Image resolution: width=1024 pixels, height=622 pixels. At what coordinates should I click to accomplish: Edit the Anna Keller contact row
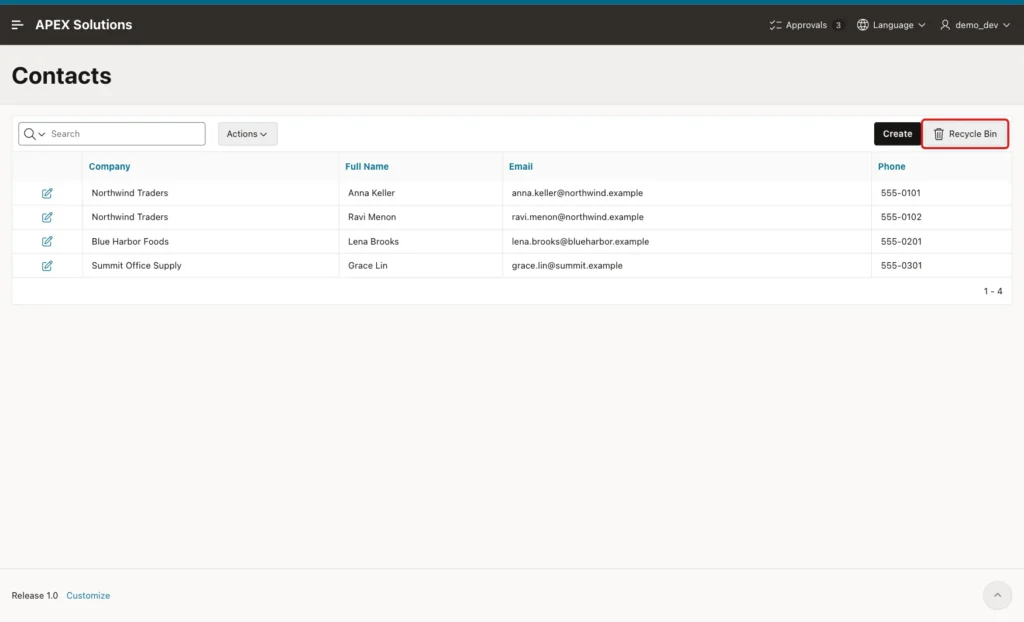click(47, 193)
